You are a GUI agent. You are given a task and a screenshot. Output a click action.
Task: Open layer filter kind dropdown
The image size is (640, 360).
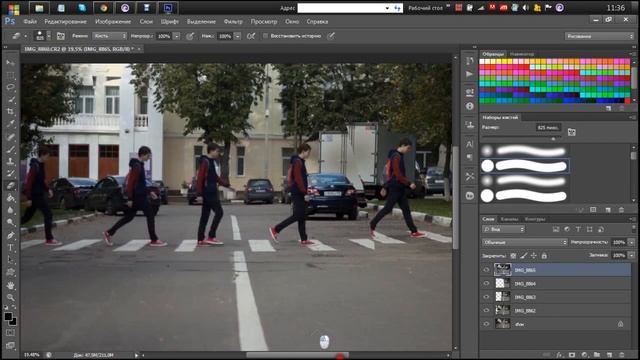click(503, 229)
